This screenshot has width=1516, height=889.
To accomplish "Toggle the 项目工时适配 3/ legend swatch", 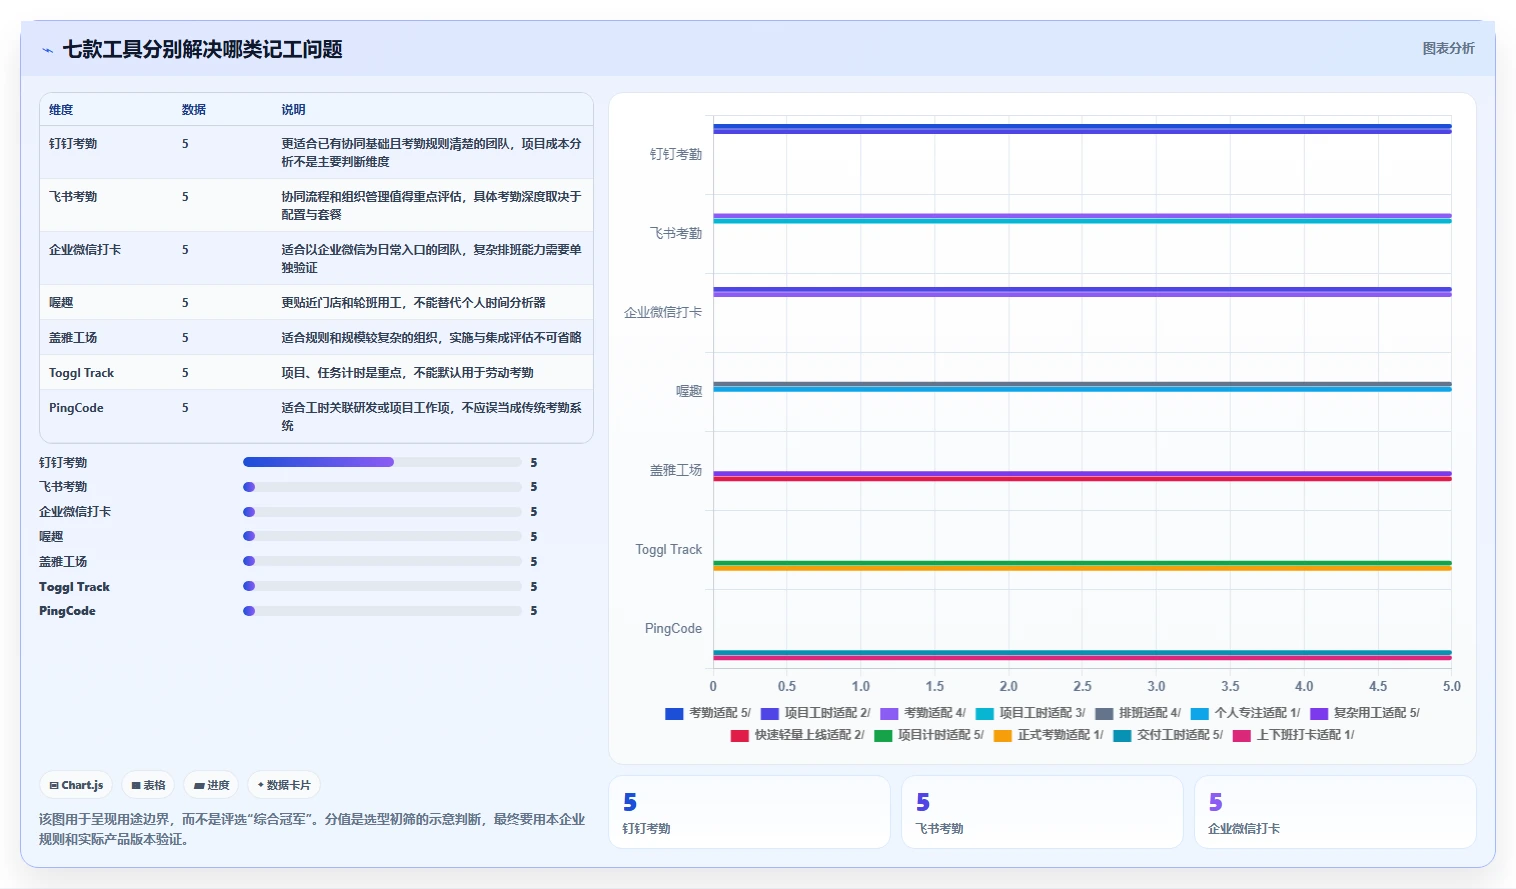I will pos(985,714).
